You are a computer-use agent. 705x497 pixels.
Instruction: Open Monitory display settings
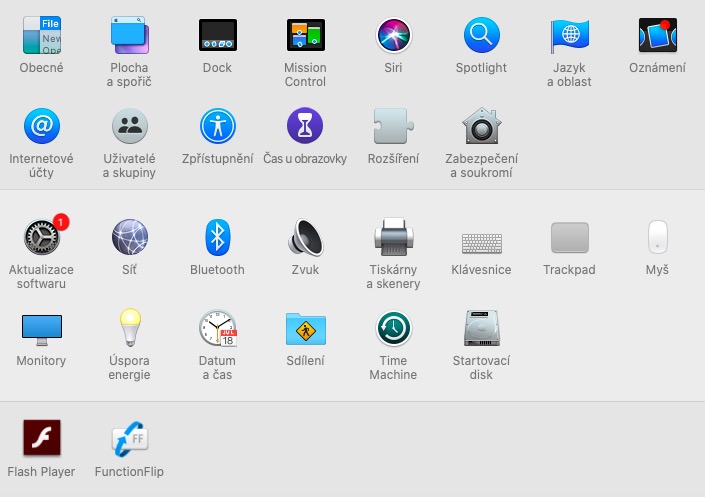[41, 330]
